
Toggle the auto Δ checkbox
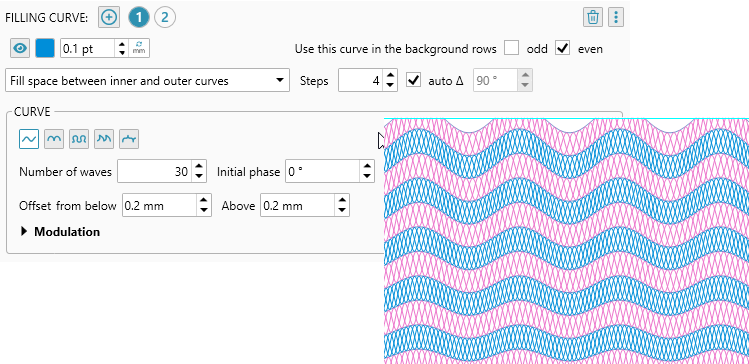[413, 80]
